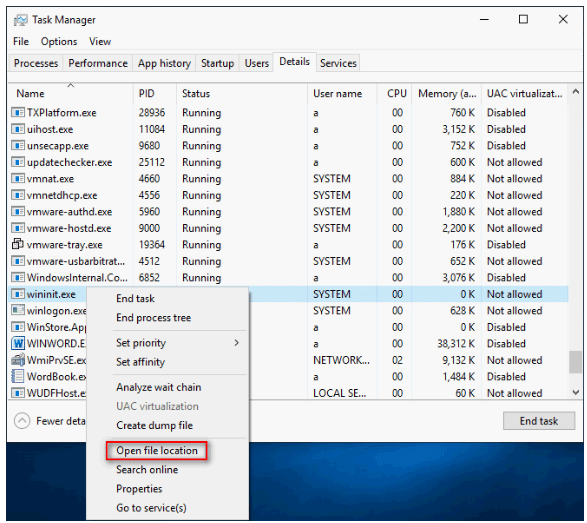Click the updatechecker.exe process icon
The image size is (587, 523).
pyautogui.click(x=18, y=162)
